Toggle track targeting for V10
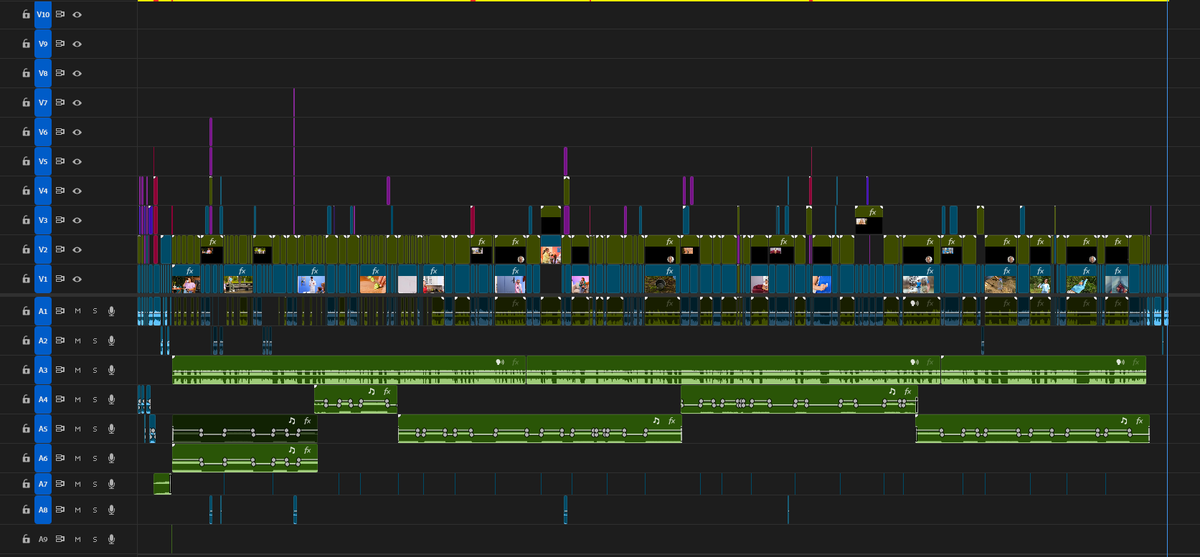This screenshot has height=557, width=1200. pos(43,15)
